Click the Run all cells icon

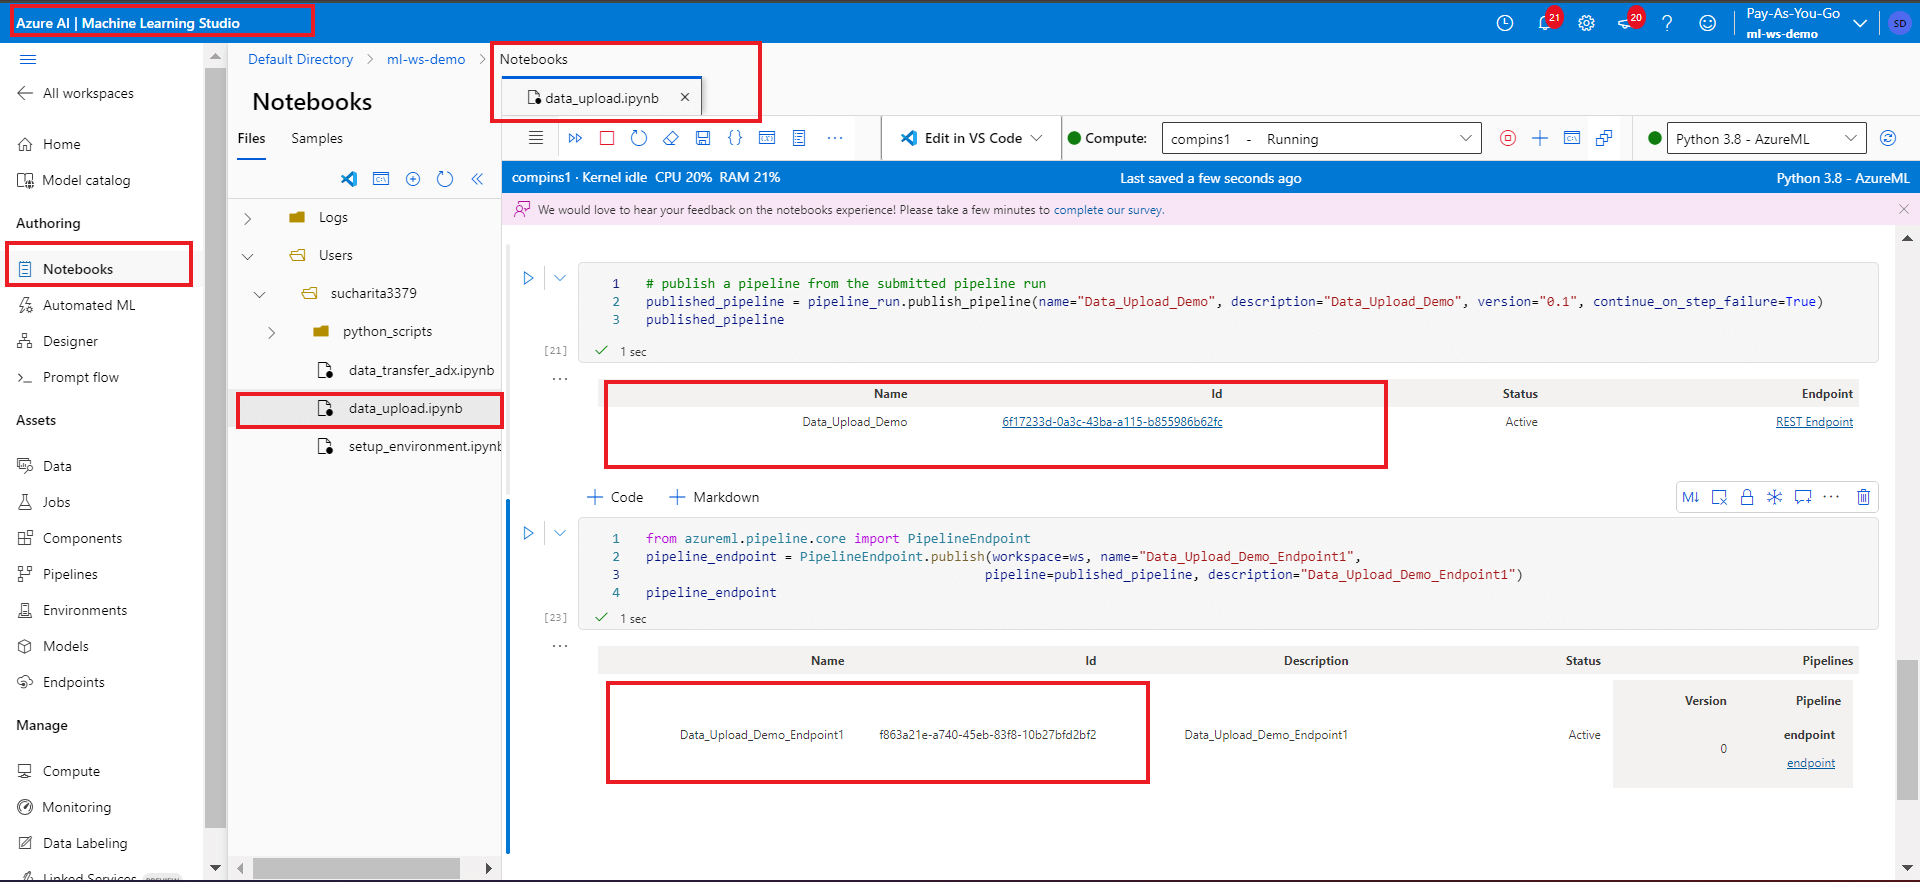(x=575, y=138)
